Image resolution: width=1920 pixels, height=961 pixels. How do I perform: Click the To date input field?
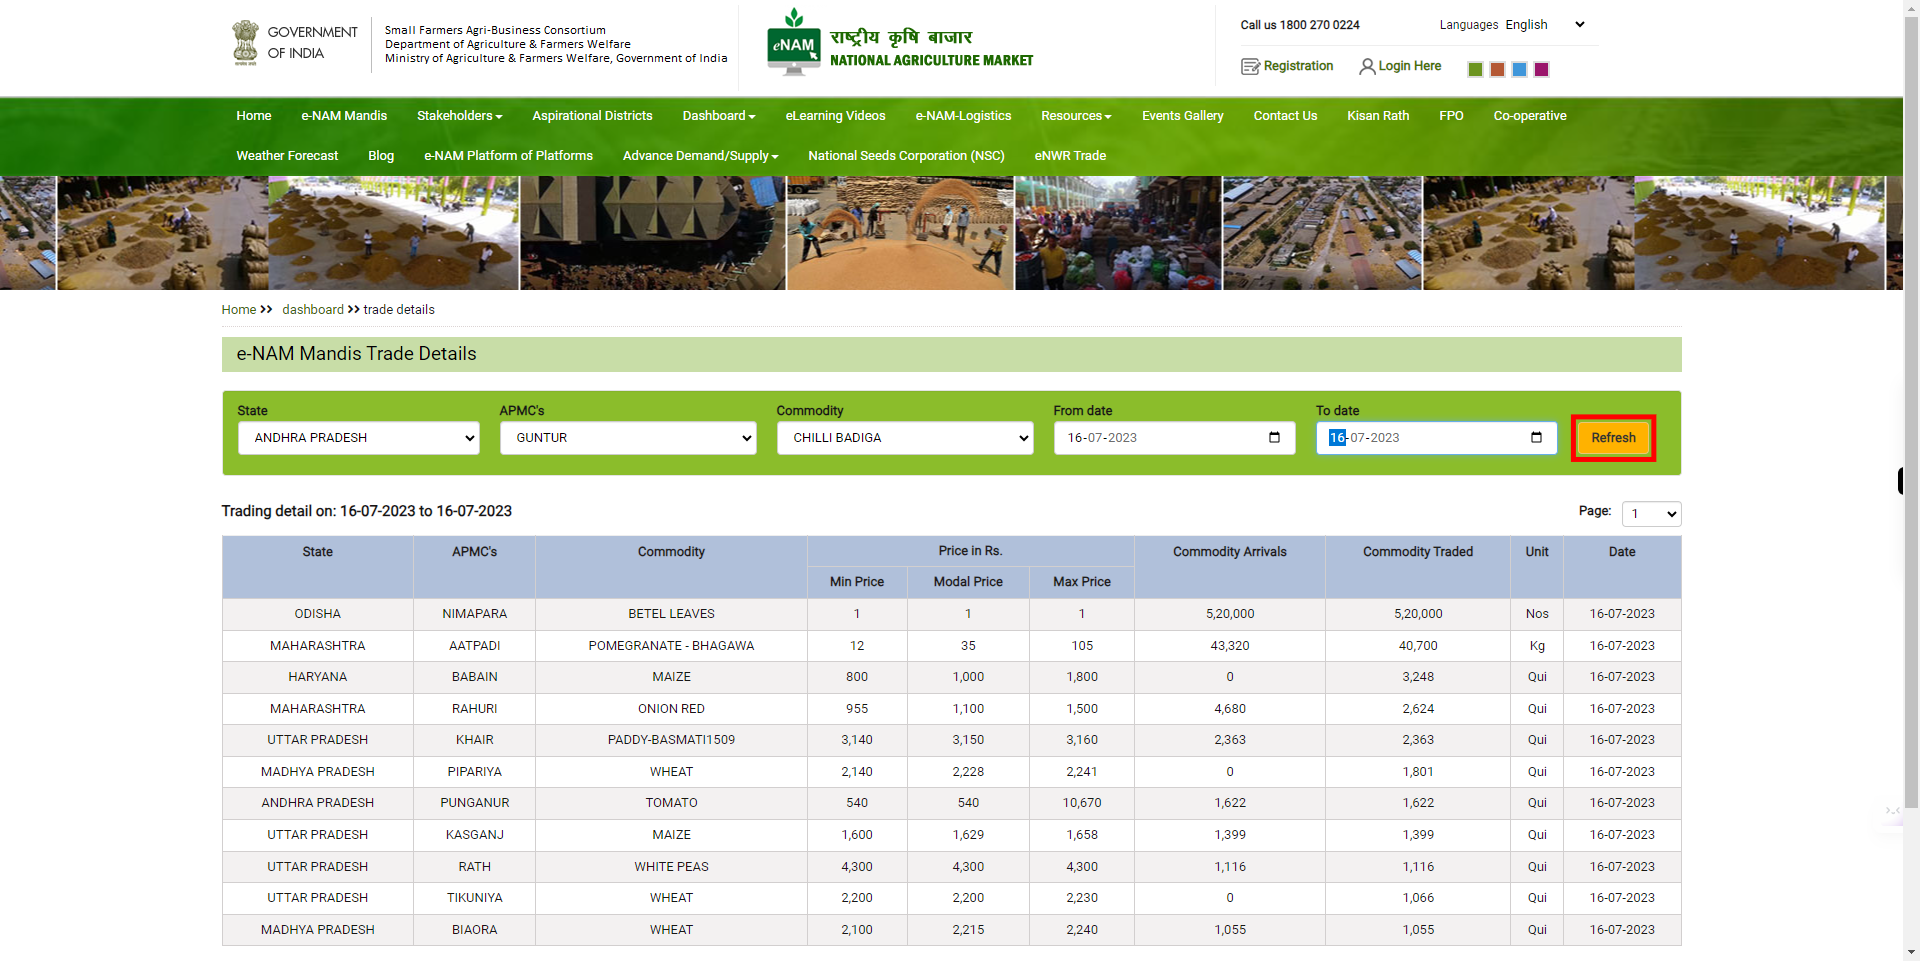pos(1436,438)
